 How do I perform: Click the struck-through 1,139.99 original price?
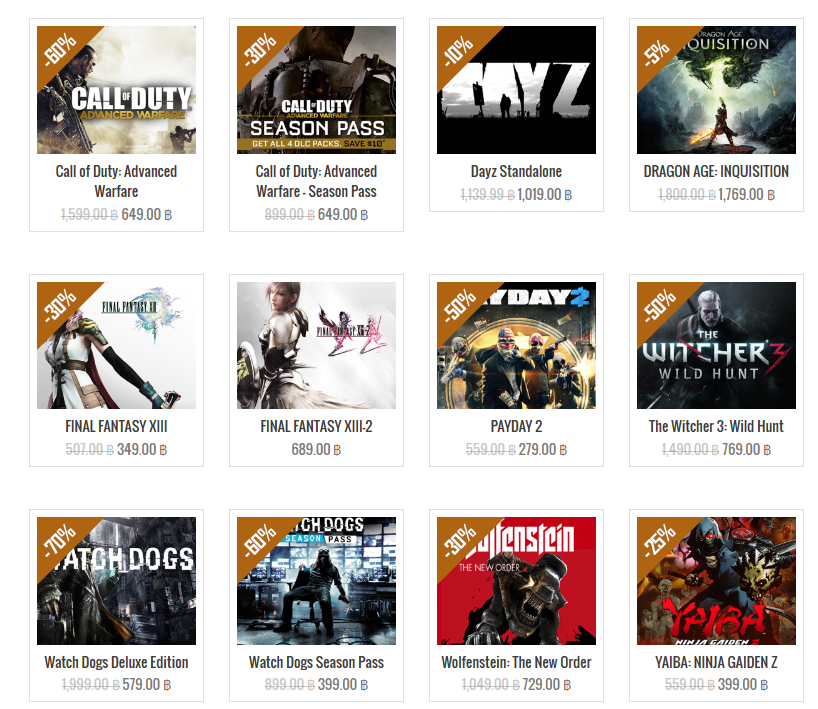[487, 195]
